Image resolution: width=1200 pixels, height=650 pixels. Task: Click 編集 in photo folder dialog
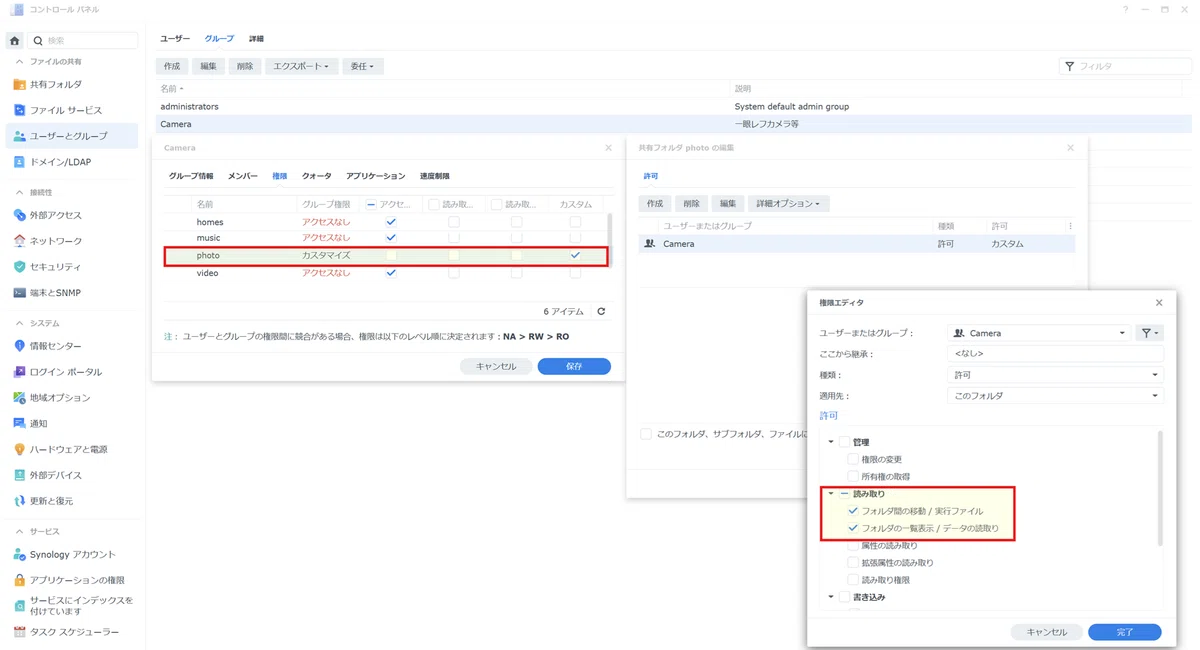728,204
